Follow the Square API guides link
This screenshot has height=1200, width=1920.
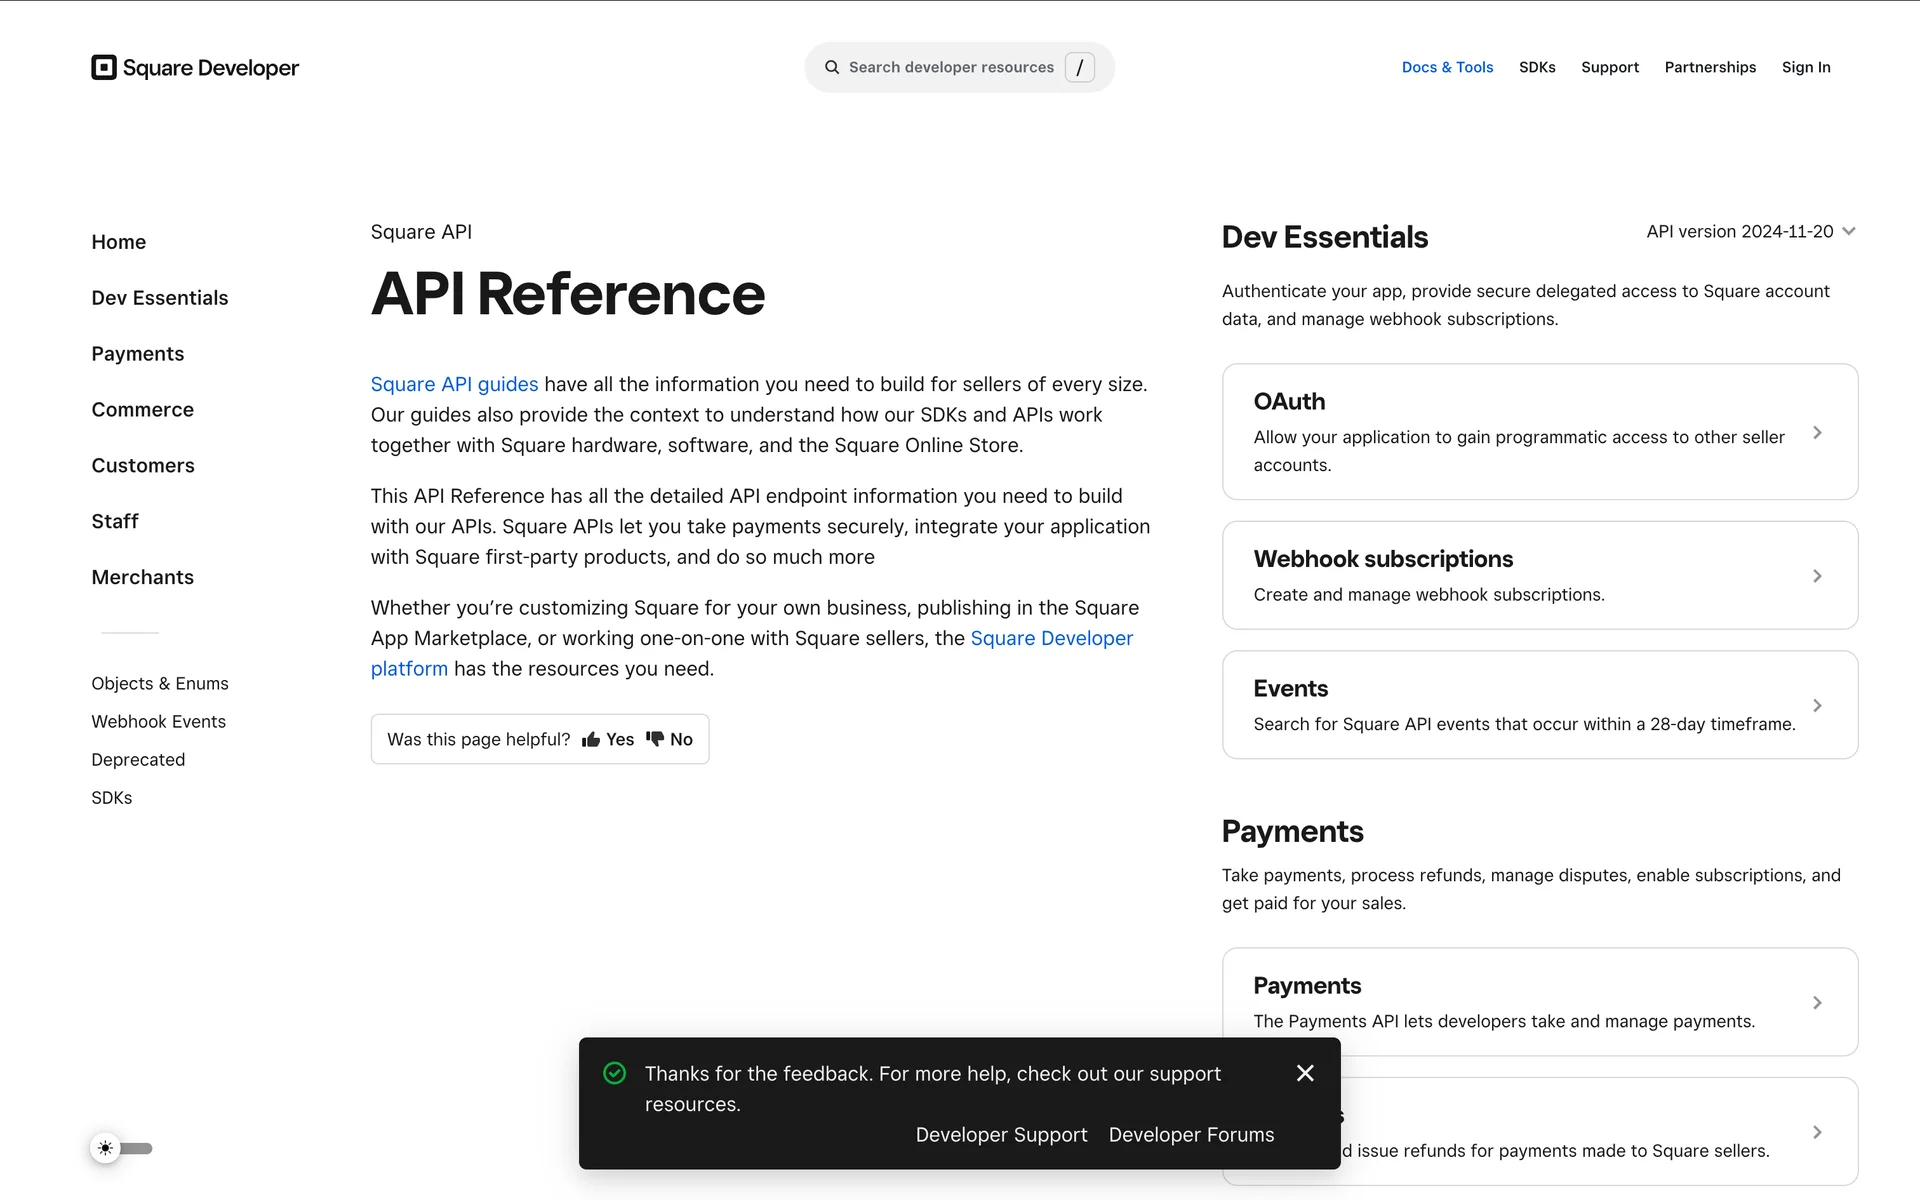pyautogui.click(x=454, y=384)
